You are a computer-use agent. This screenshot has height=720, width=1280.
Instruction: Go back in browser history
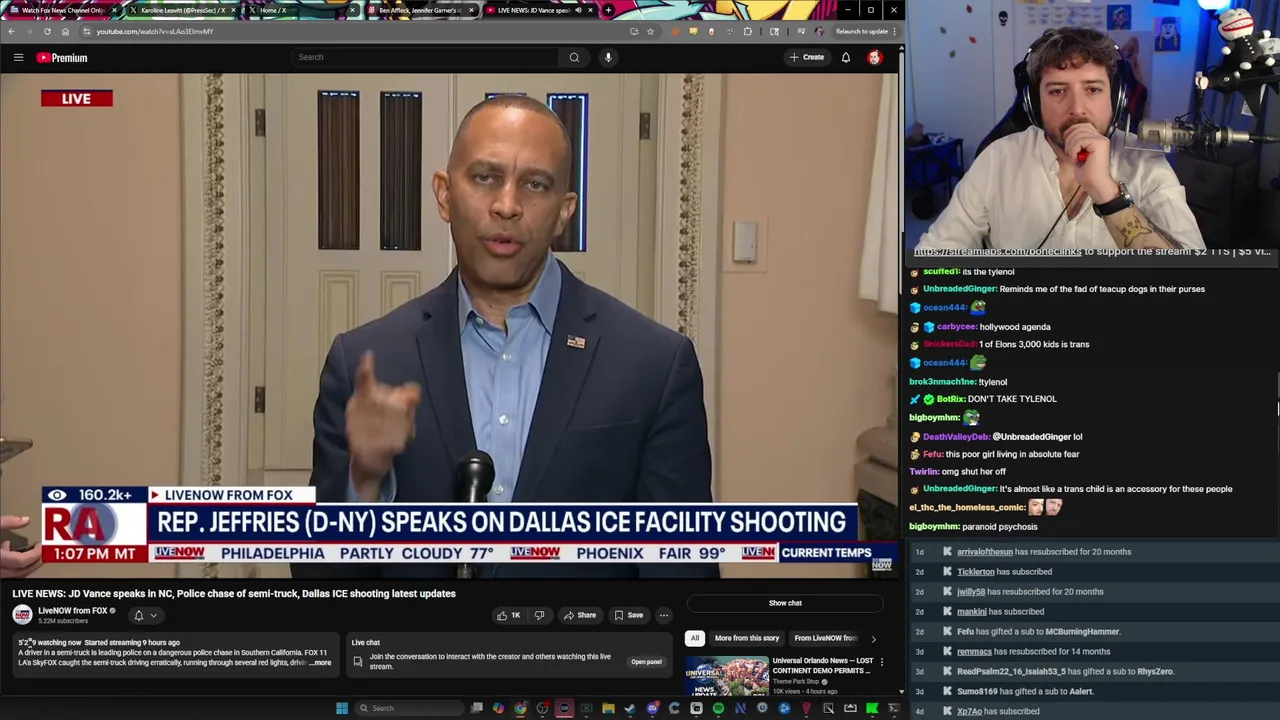tap(11, 31)
